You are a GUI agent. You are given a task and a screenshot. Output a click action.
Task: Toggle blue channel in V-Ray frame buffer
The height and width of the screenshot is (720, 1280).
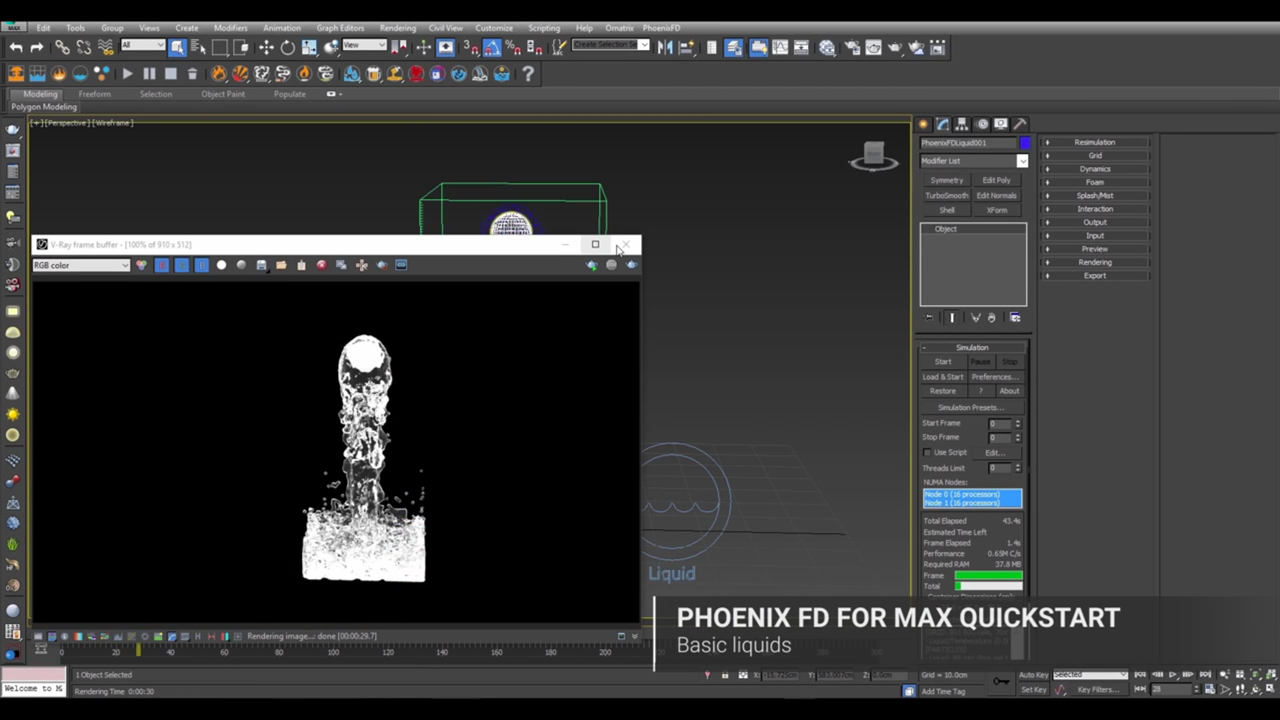(201, 265)
